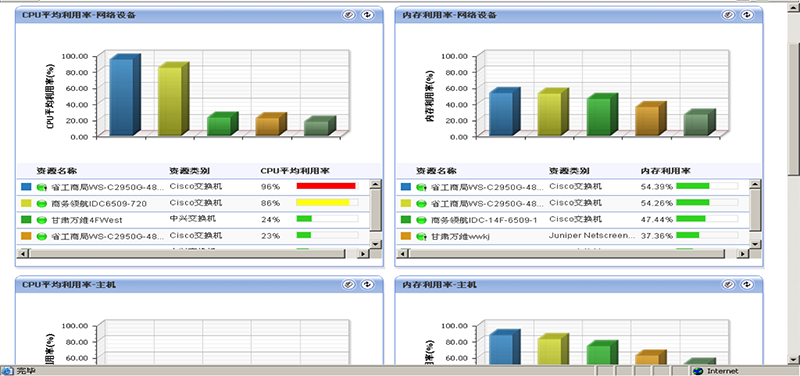Click edit icon in CPU平均利用率-网络设备 panel header
Image resolution: width=800 pixels, height=376 pixels.
[x=348, y=15]
